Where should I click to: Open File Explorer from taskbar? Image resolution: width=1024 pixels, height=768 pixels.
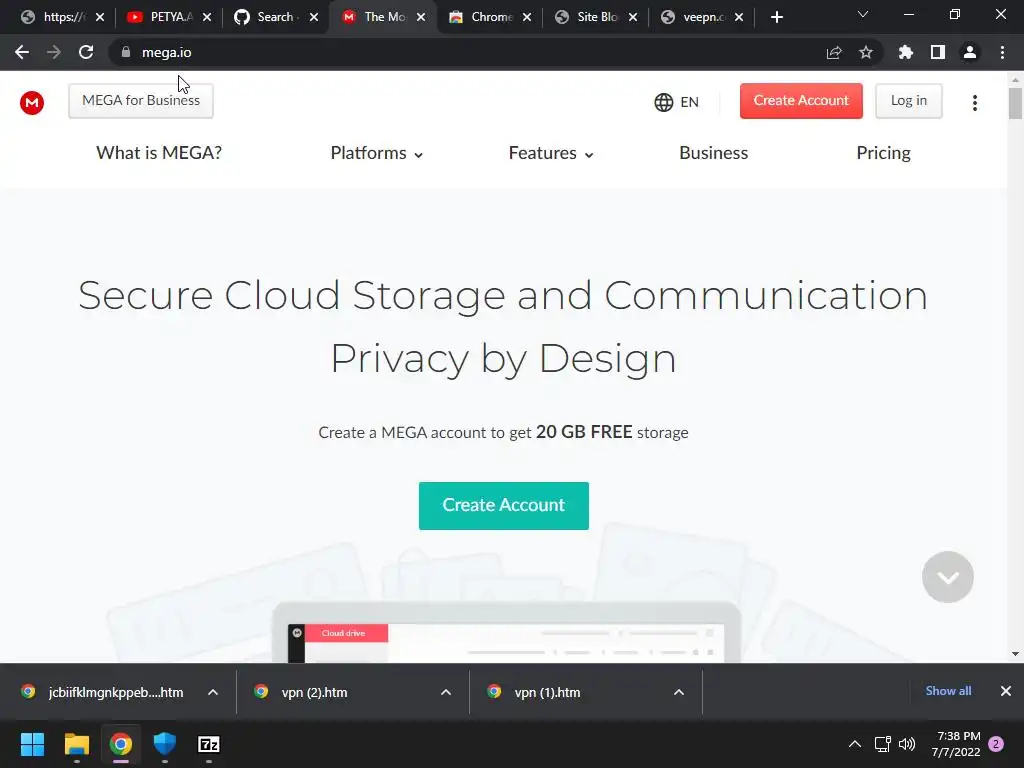(76, 744)
